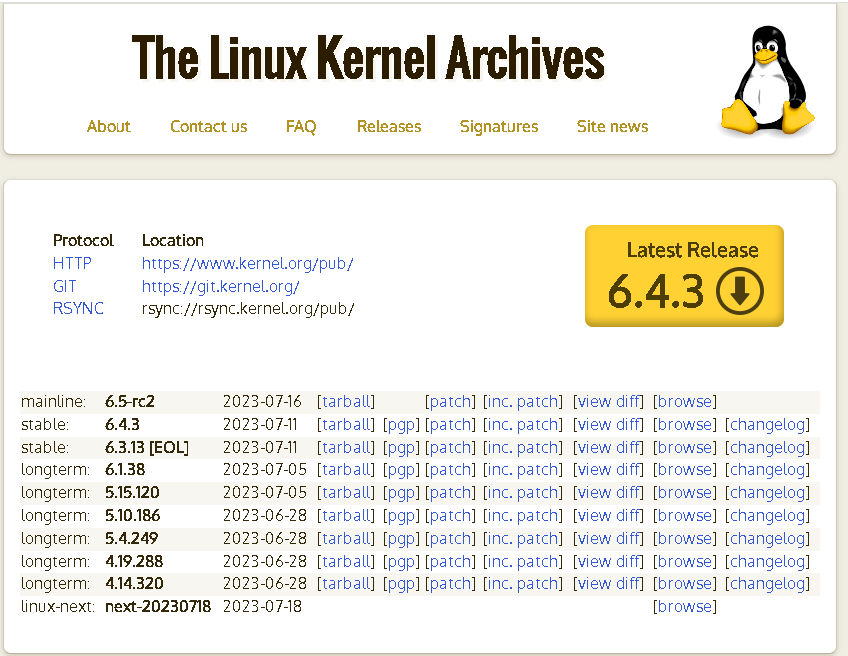Visit https://git.kernel.org/ location
The height and width of the screenshot is (656, 848).
pyautogui.click(x=220, y=286)
